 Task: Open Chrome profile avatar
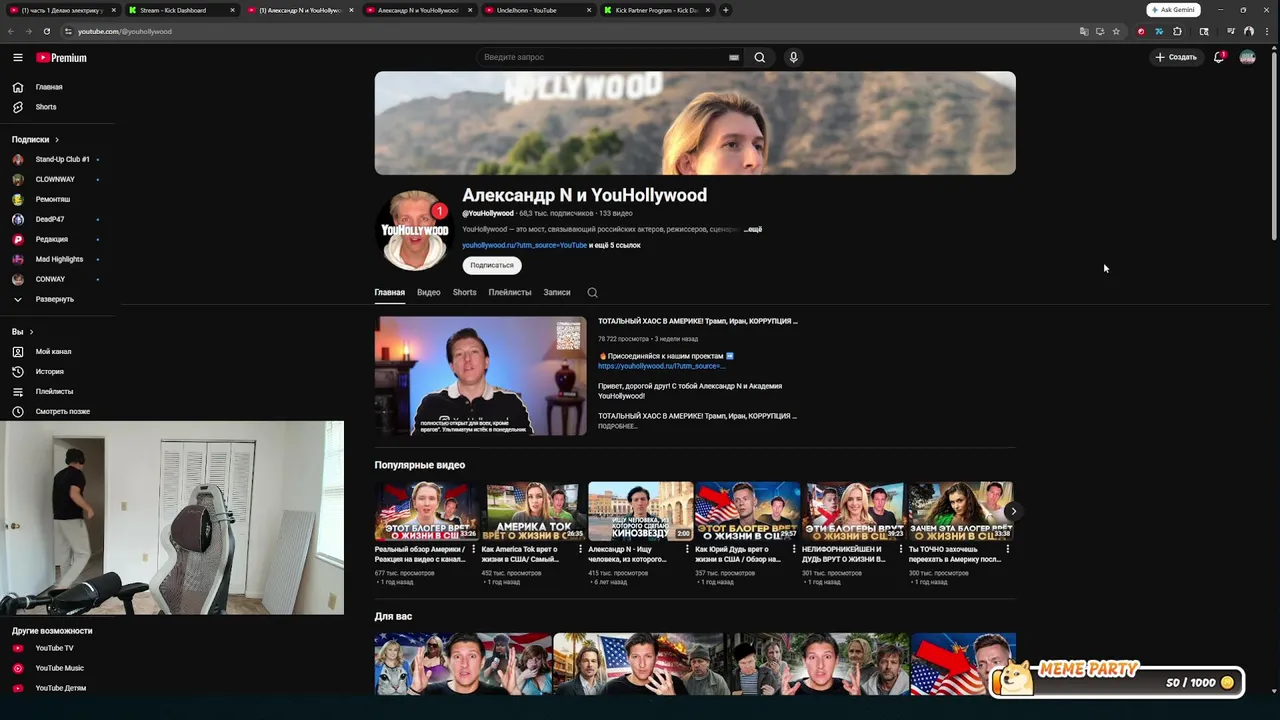[x=1249, y=31]
